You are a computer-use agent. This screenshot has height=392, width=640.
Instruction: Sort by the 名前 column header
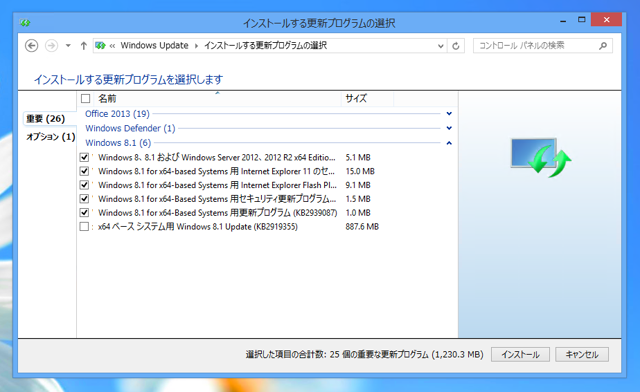pos(218,98)
